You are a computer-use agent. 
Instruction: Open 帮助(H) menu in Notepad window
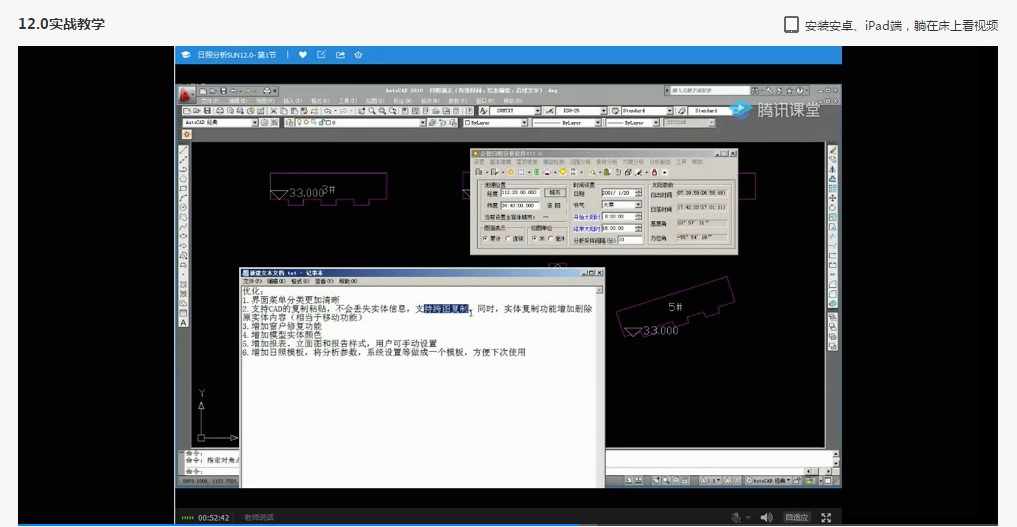(348, 281)
